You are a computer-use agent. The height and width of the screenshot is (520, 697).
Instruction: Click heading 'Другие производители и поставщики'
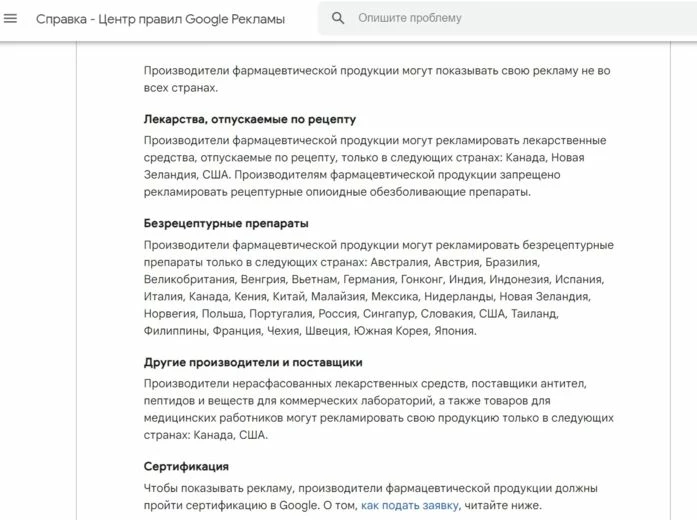[x=253, y=362]
